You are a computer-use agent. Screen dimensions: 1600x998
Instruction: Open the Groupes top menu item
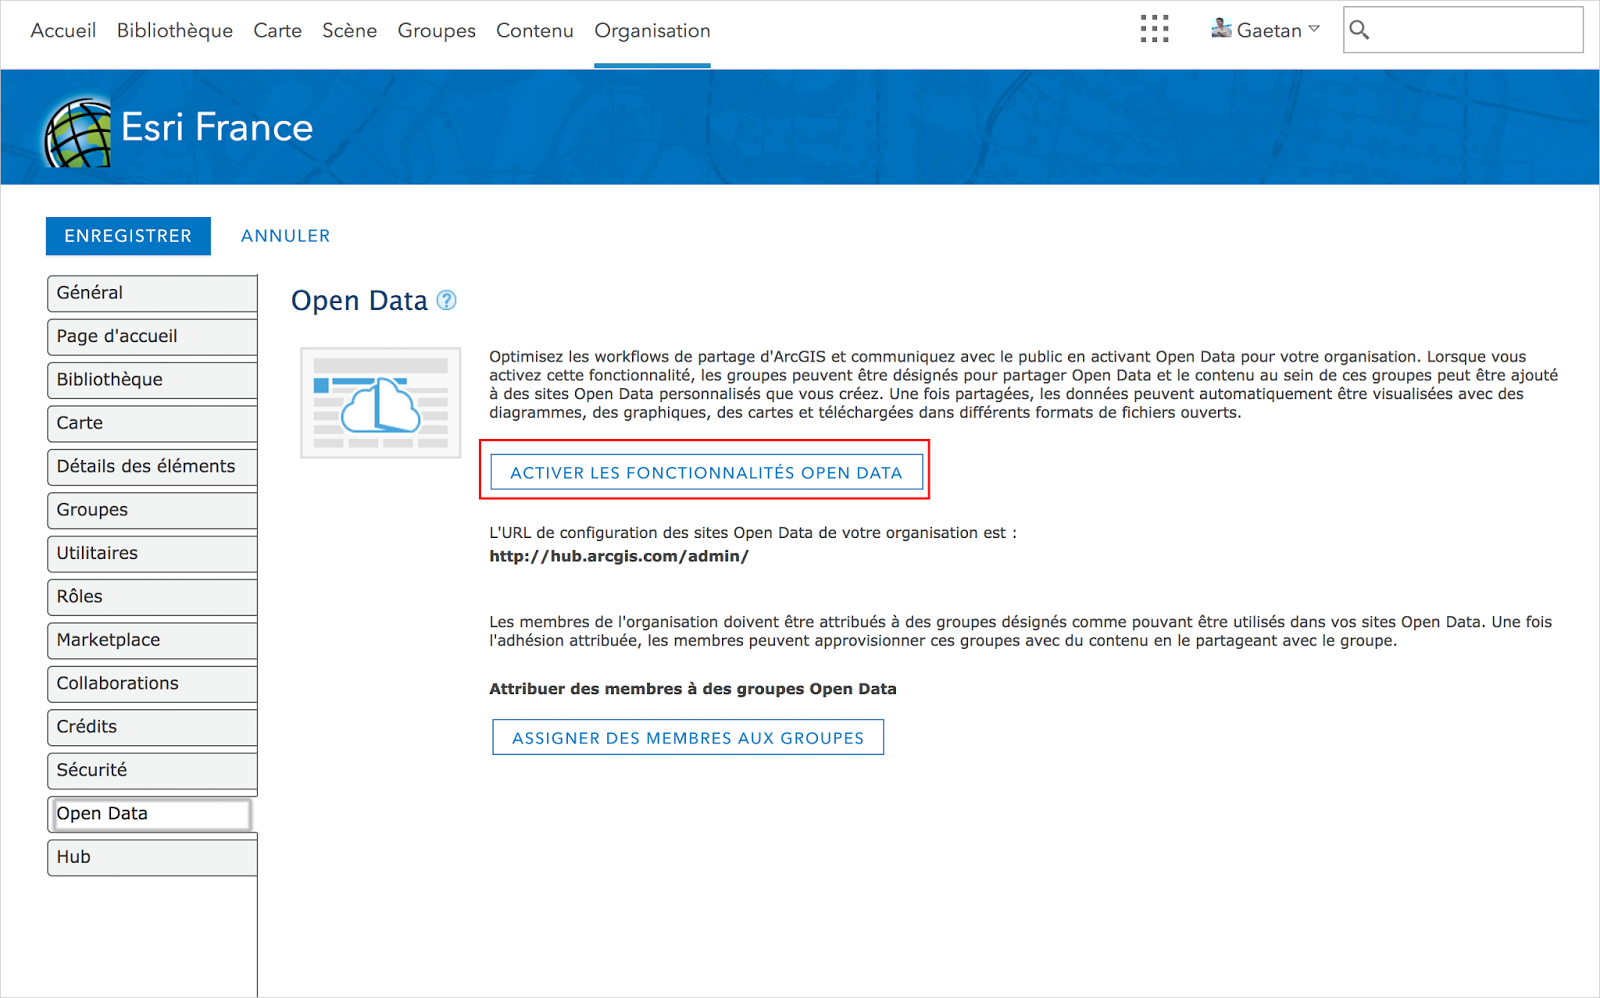click(x=437, y=30)
